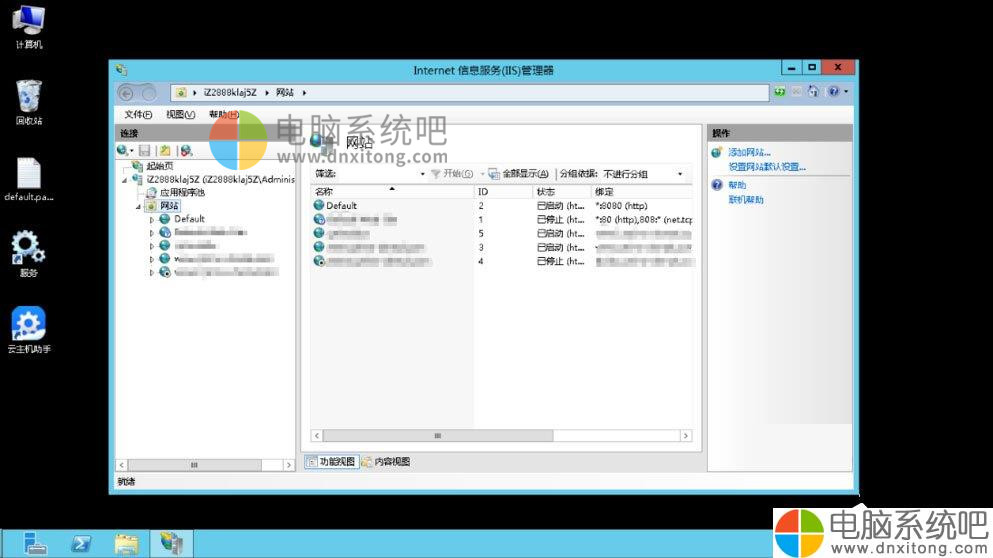Click the connections tree scrollbar's left arrow
Screen dimensions: 993x558
click(x=122, y=465)
